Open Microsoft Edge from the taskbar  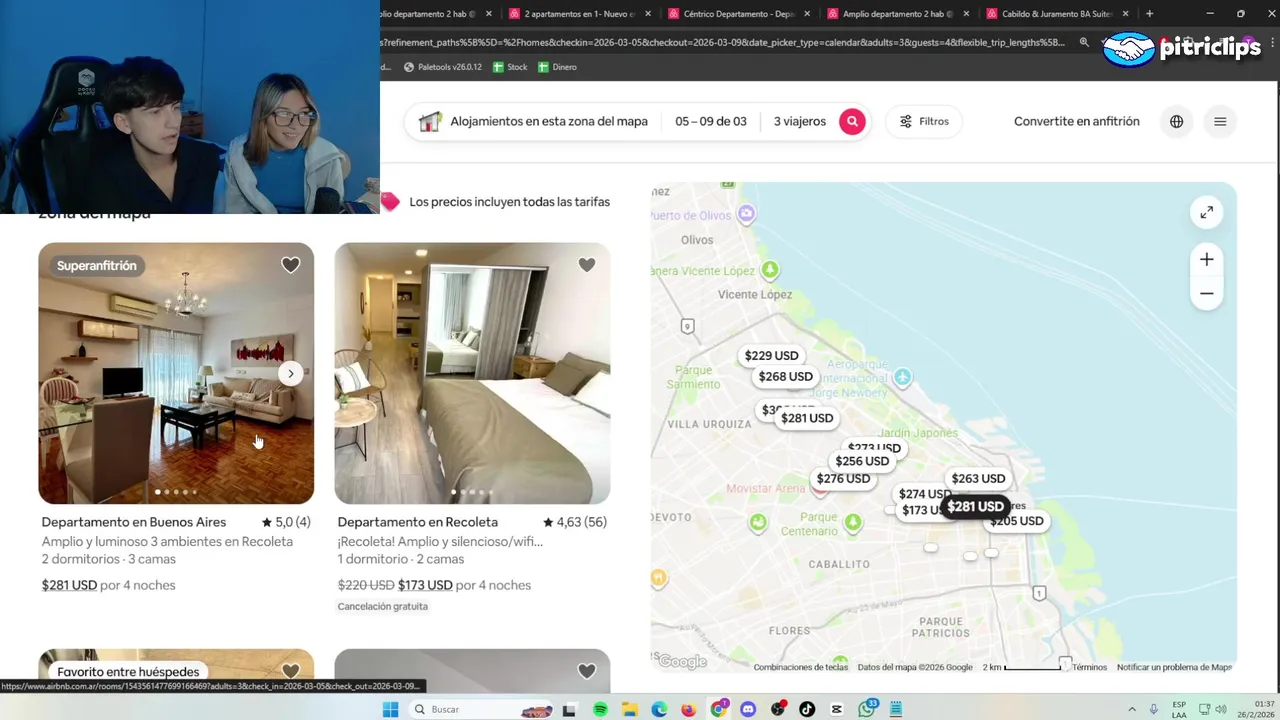(x=659, y=709)
